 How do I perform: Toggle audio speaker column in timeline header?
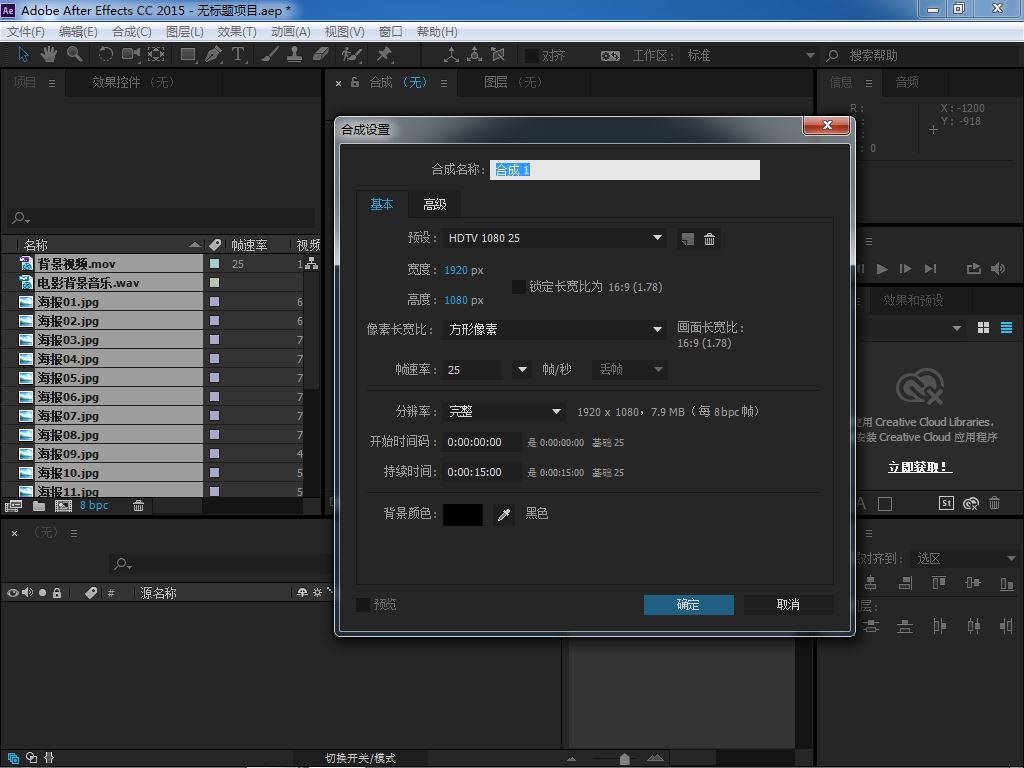(27, 593)
